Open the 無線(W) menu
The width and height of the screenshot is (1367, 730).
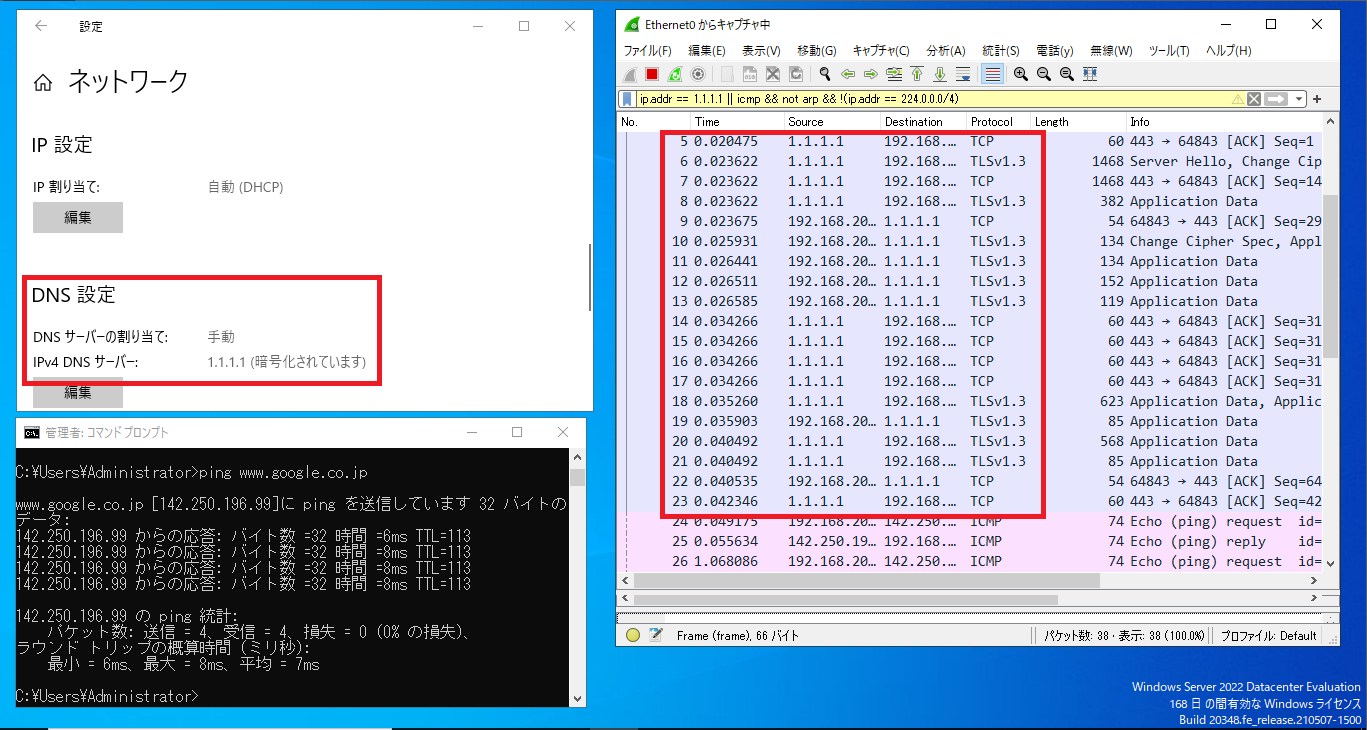coord(1111,51)
